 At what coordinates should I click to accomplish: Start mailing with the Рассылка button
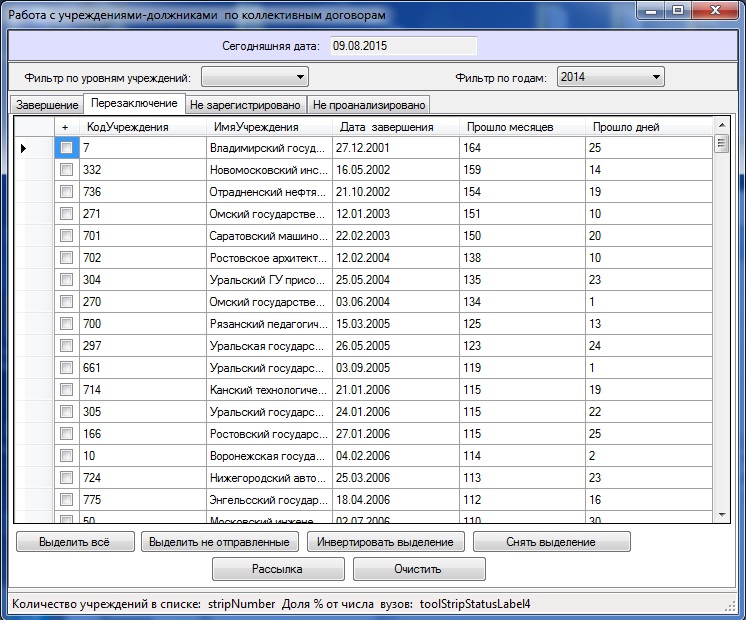[x=278, y=569]
